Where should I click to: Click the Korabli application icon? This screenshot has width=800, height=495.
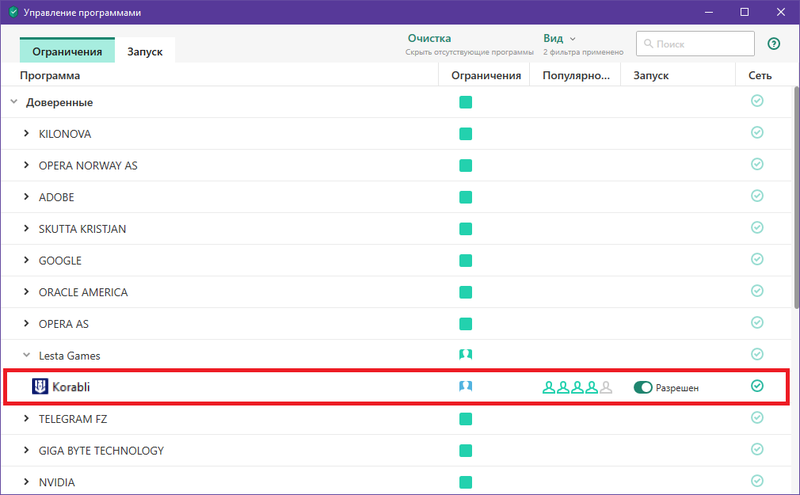(40, 386)
